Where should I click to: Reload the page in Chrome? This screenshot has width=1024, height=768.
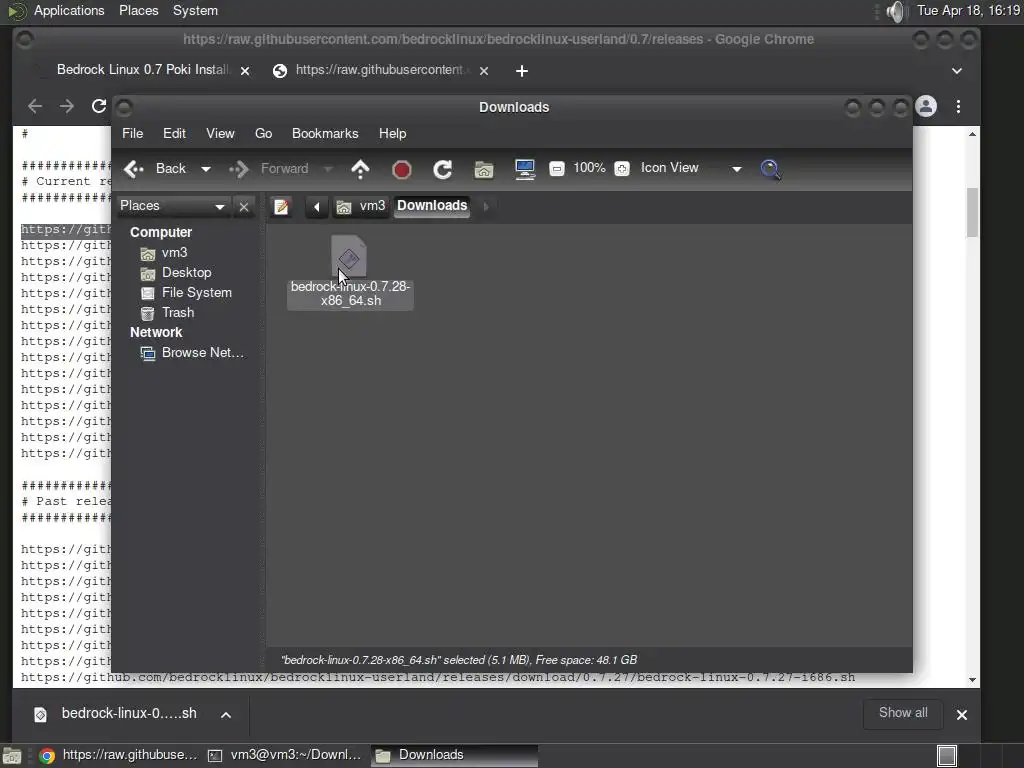point(99,106)
